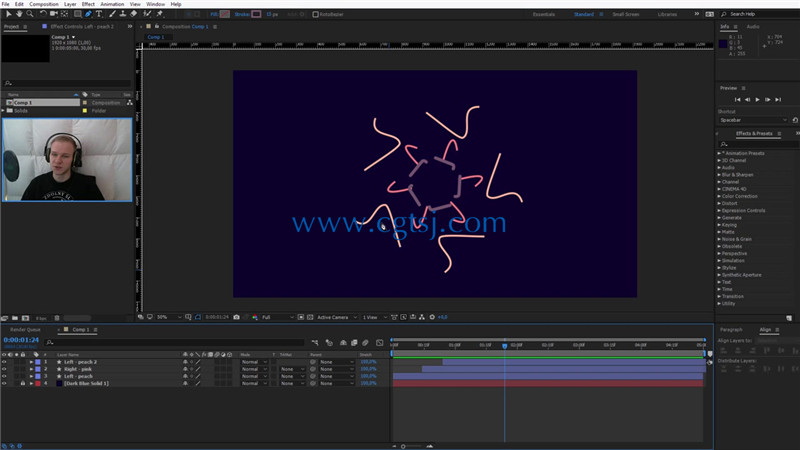
Task: Click the current timecode 0:00:01:24 field
Action: [21, 340]
